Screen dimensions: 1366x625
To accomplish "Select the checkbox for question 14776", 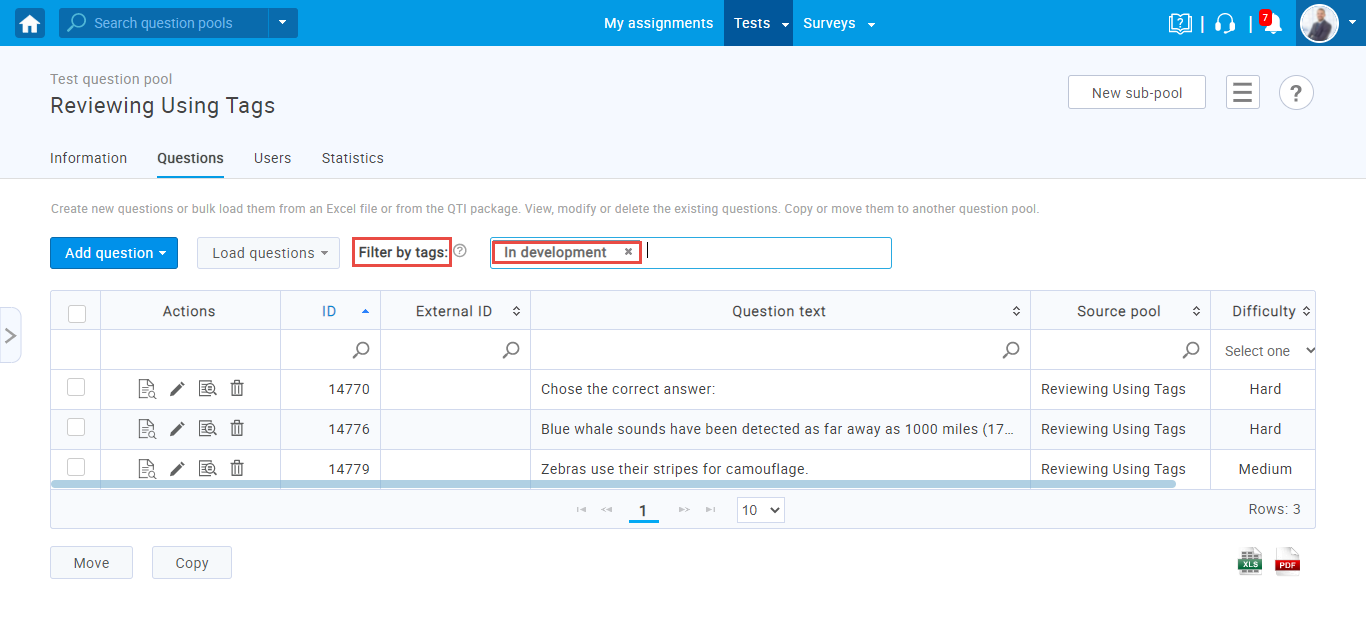I will coord(76,428).
